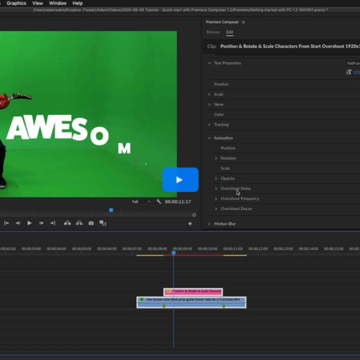Step forward one frame in Program Monitor
This screenshot has width=360, height=360.
(41, 223)
